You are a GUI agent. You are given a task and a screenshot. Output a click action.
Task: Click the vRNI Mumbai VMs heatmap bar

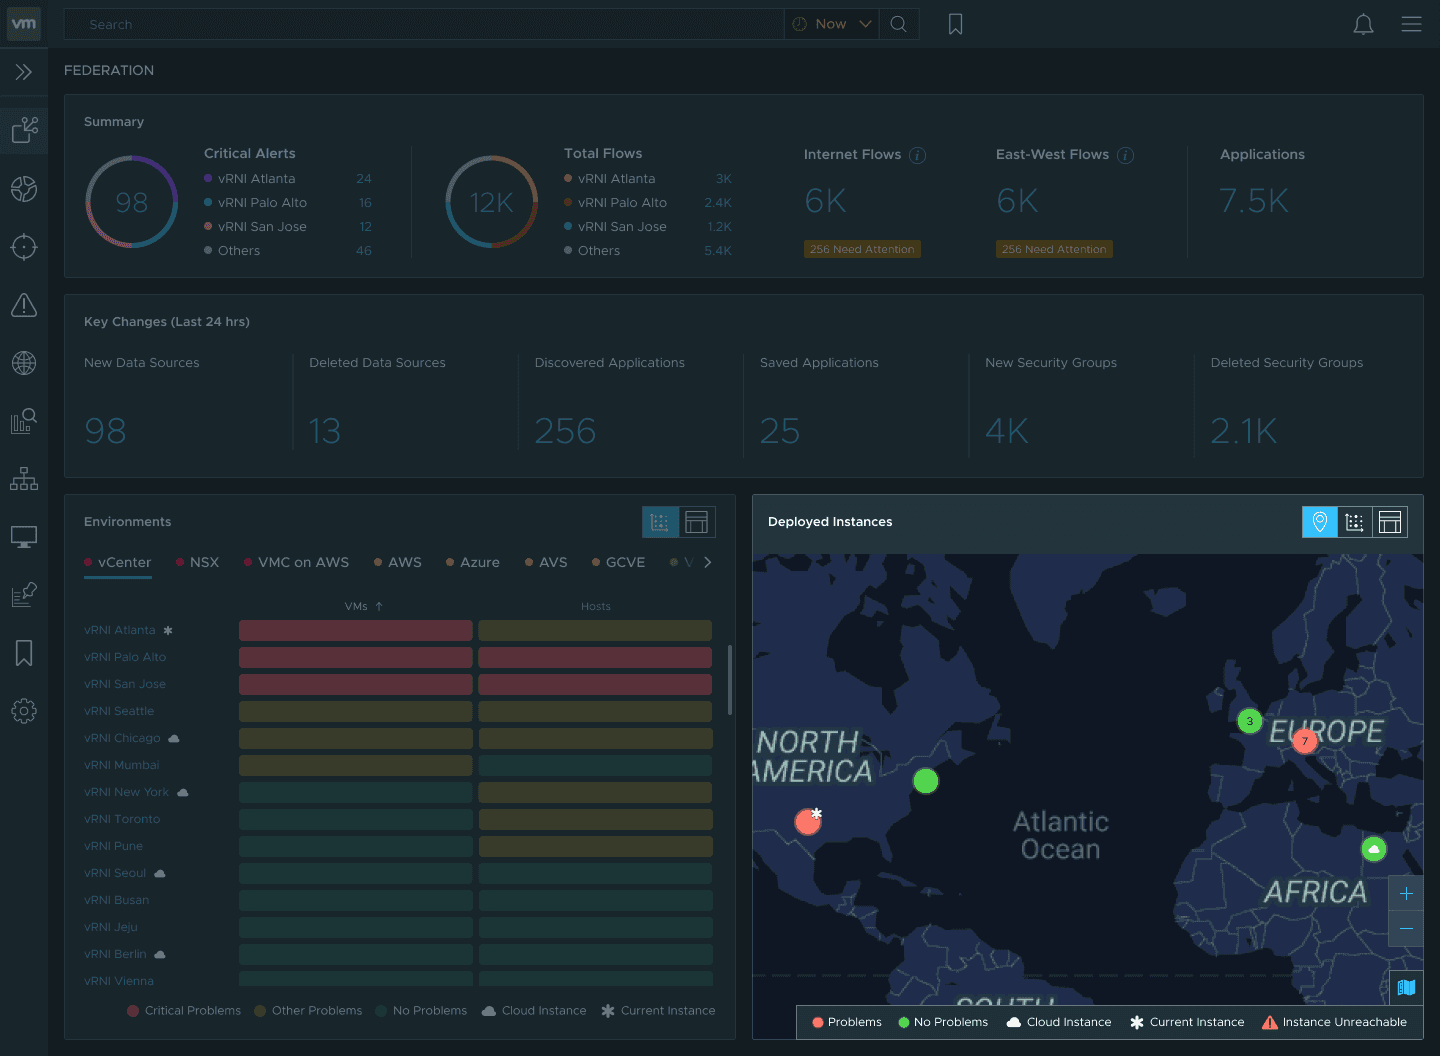tap(356, 765)
